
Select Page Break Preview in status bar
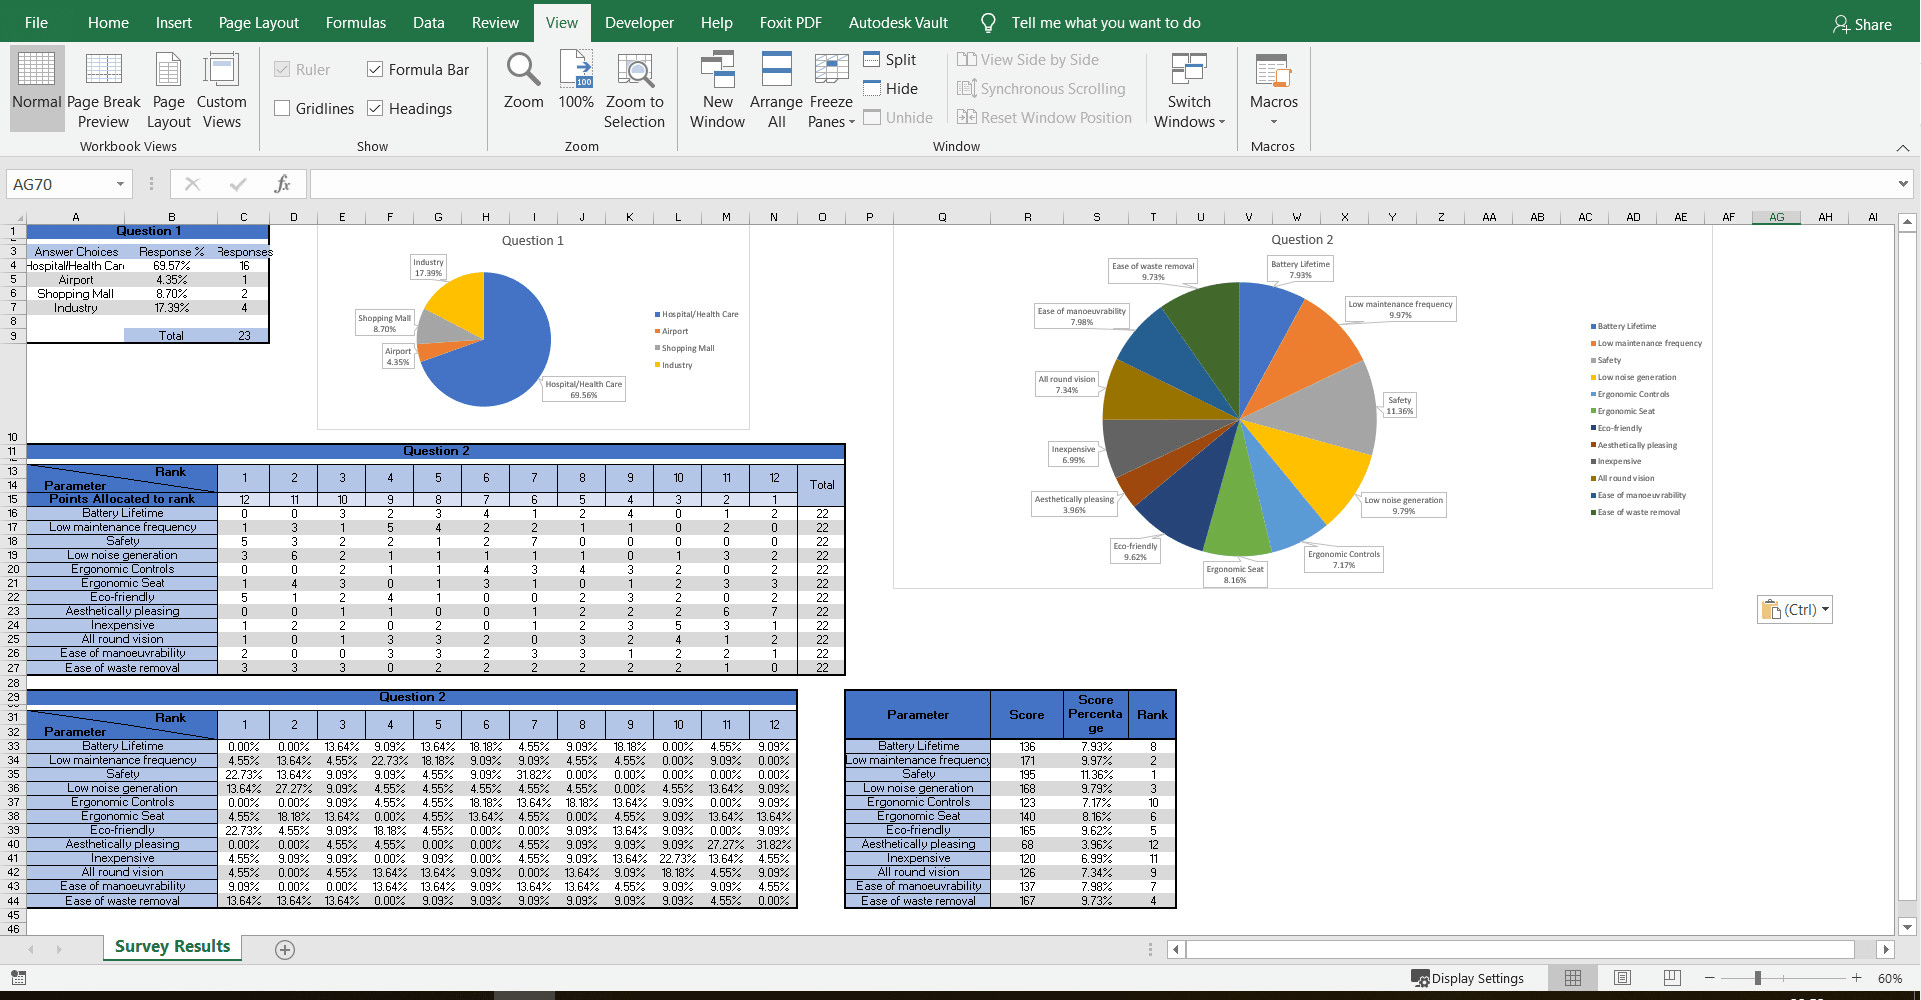click(1672, 978)
